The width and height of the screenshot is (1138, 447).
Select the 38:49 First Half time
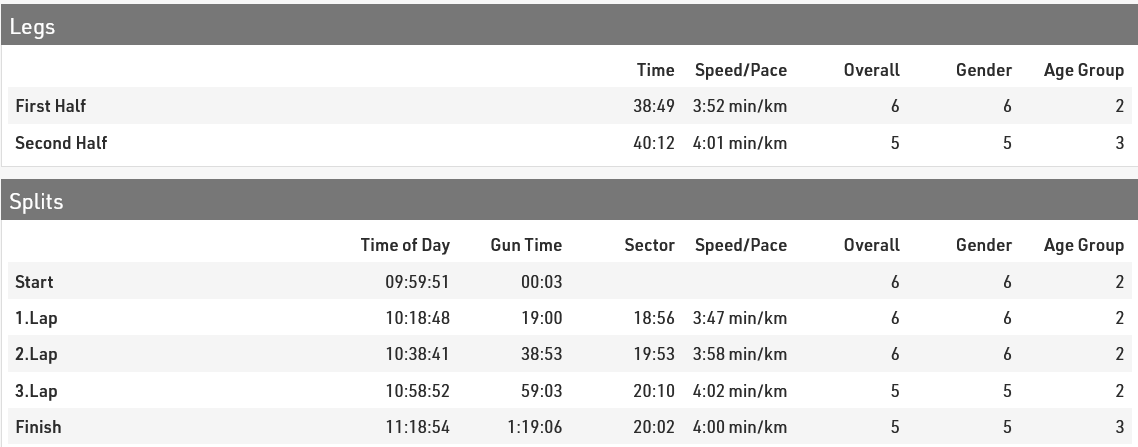coord(654,106)
